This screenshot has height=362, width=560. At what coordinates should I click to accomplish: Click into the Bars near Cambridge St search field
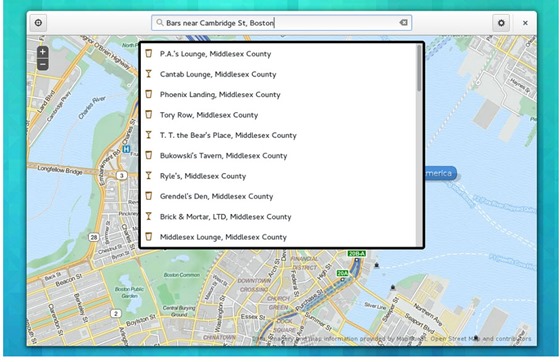[281, 23]
